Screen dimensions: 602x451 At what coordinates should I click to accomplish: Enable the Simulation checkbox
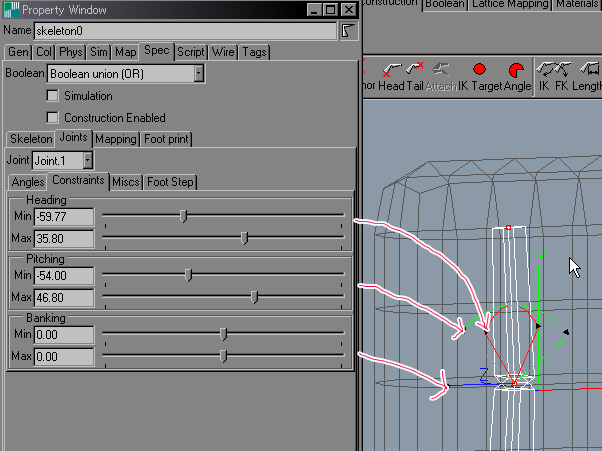coord(52,96)
